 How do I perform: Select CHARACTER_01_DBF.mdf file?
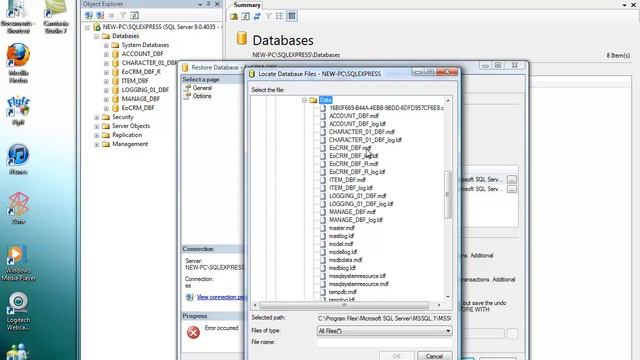point(362,132)
